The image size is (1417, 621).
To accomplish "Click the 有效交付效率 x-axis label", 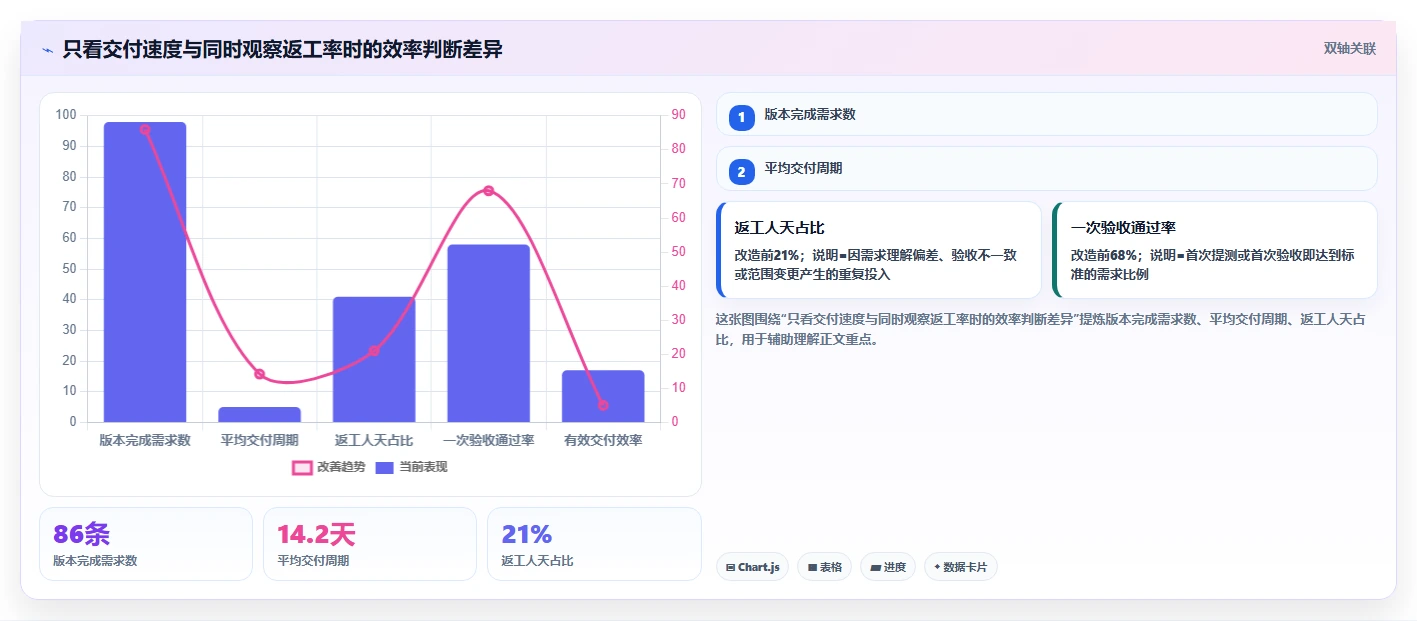I will pos(603,440).
